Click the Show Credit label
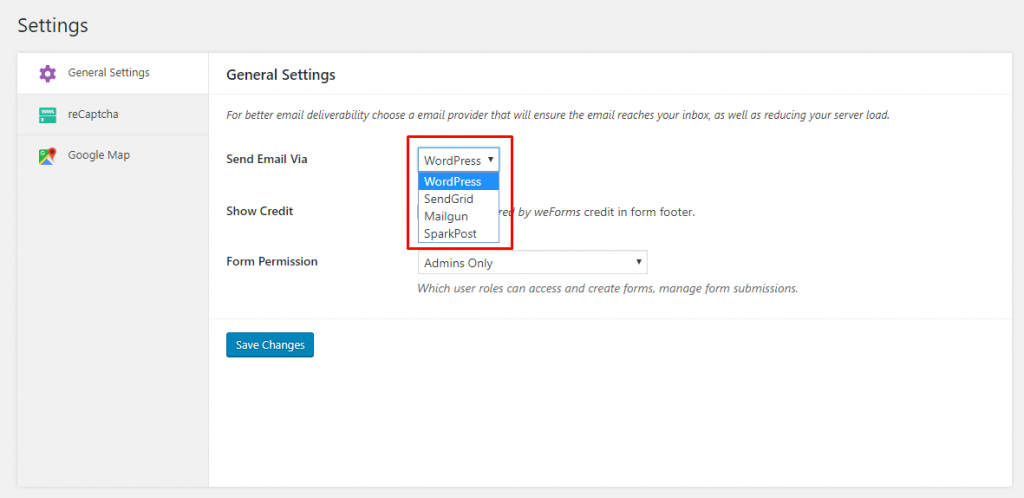This screenshot has width=1024, height=498. click(259, 211)
